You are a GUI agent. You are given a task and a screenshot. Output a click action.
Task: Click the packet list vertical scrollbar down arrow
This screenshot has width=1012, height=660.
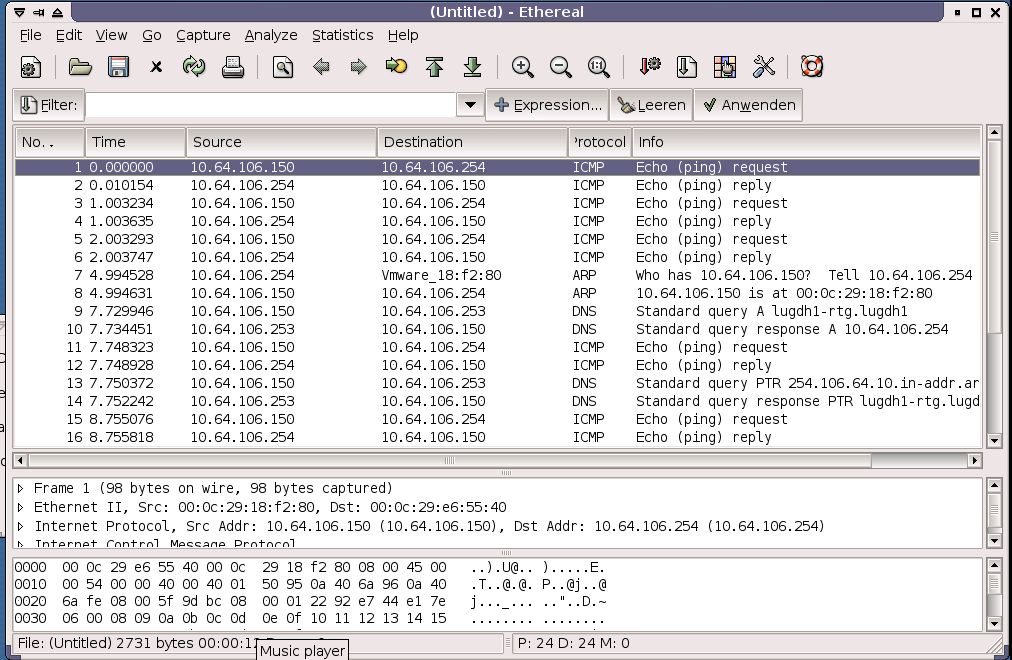pyautogui.click(x=994, y=441)
